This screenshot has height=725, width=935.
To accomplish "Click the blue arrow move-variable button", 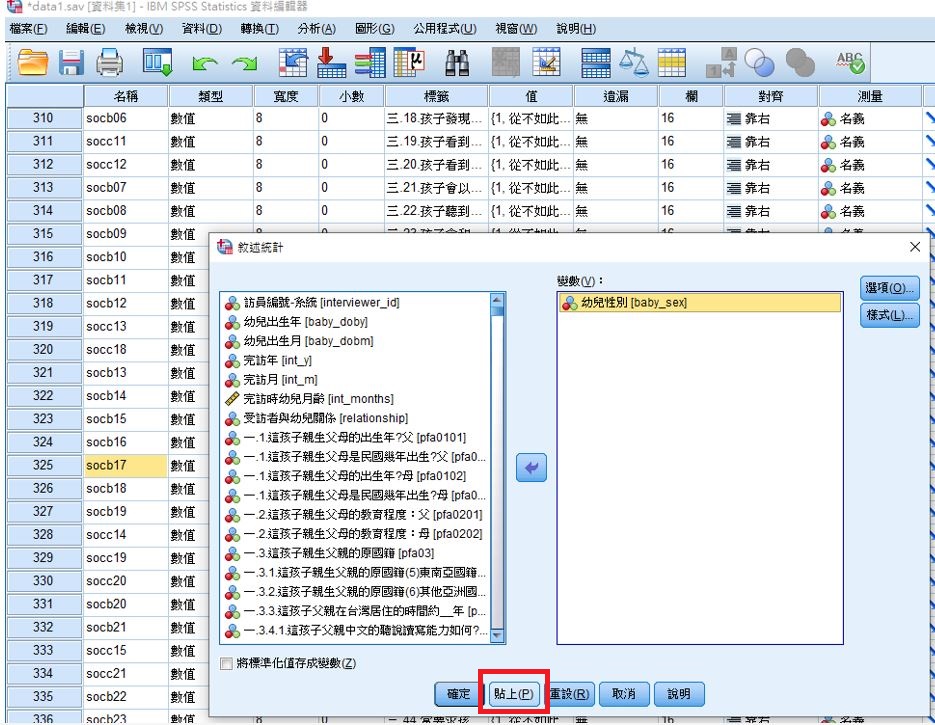I will (531, 467).
